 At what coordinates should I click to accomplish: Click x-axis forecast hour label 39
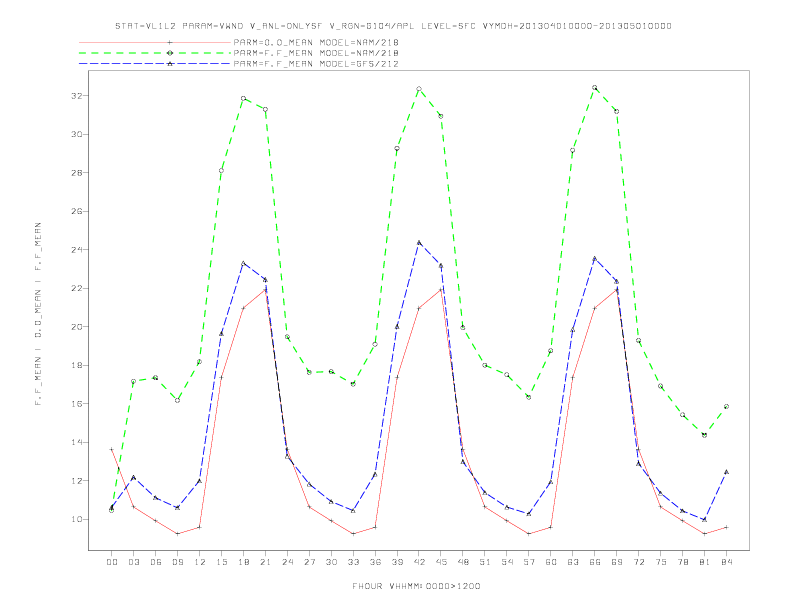tap(397, 562)
